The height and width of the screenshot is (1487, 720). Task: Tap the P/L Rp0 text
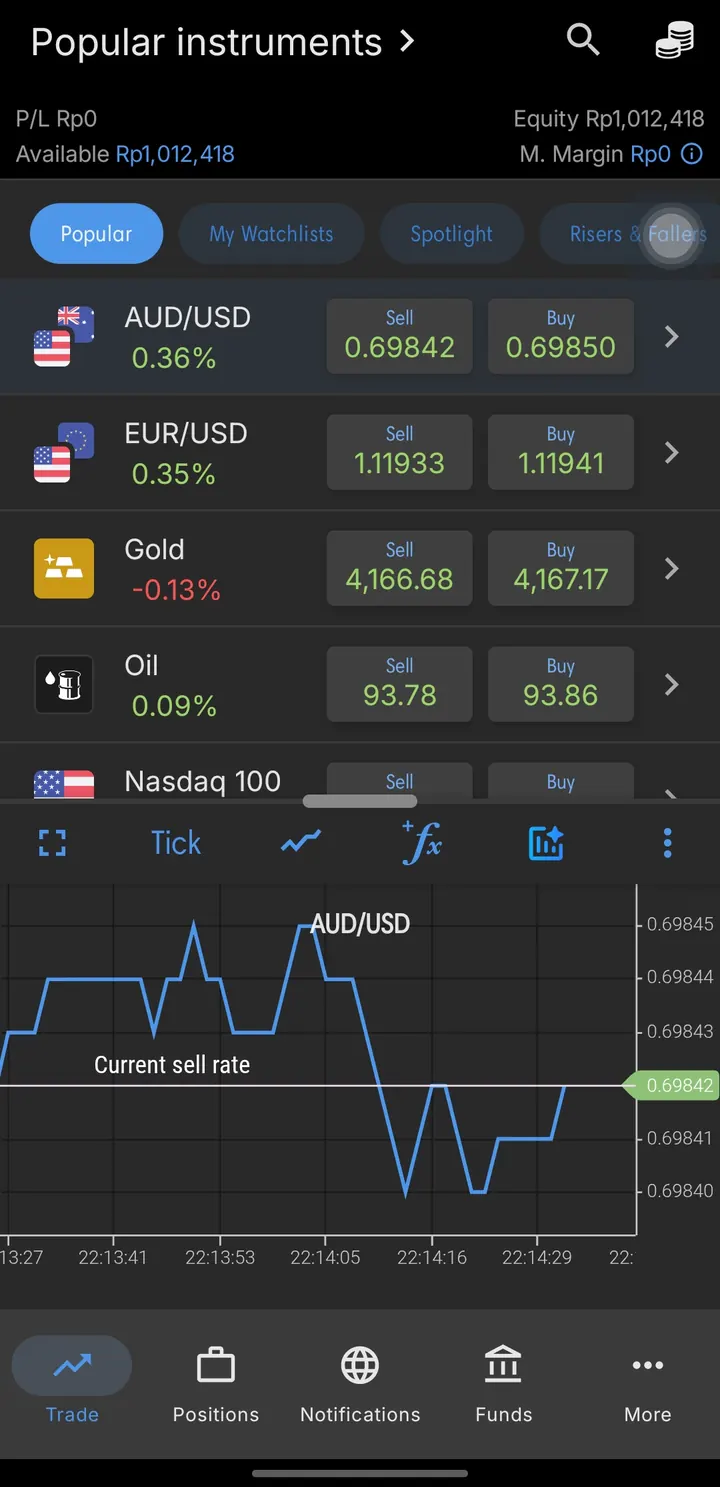click(56, 119)
